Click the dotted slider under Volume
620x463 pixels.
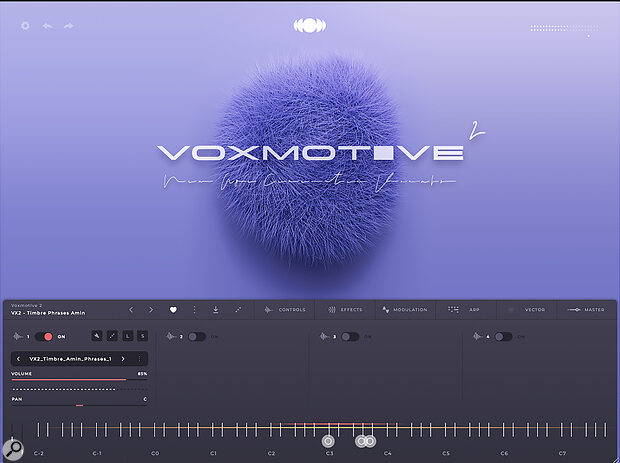(x=79, y=389)
